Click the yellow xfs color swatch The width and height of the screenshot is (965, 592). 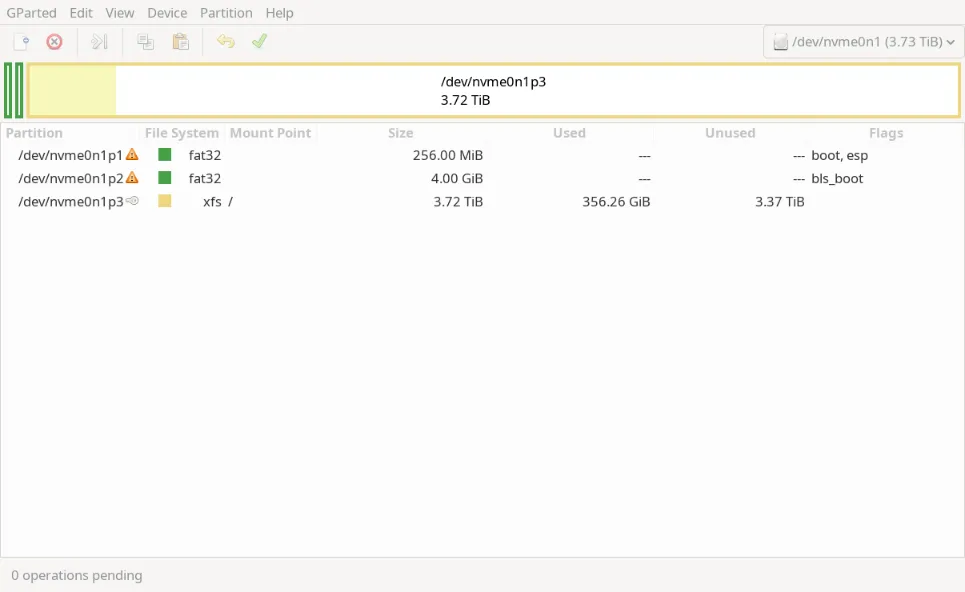(x=165, y=201)
